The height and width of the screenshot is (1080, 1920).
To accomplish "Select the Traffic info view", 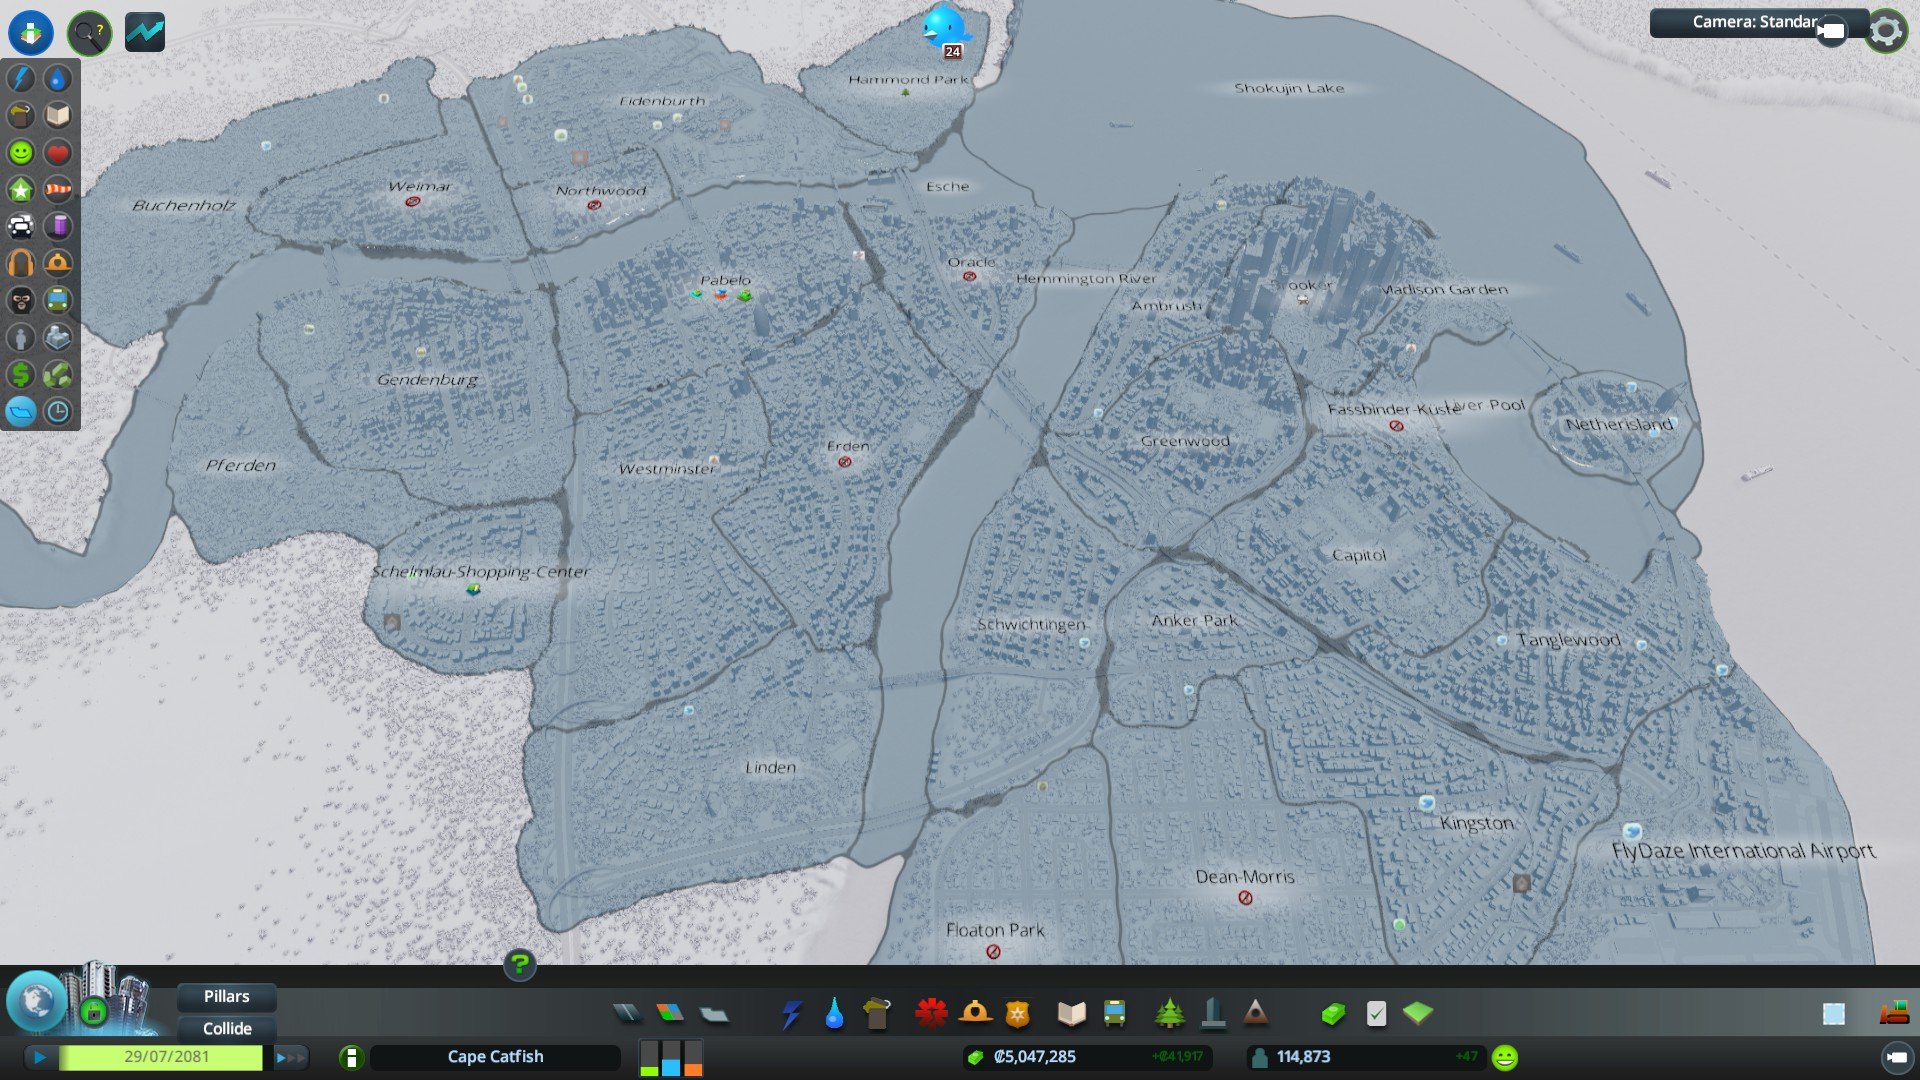I will click(21, 226).
